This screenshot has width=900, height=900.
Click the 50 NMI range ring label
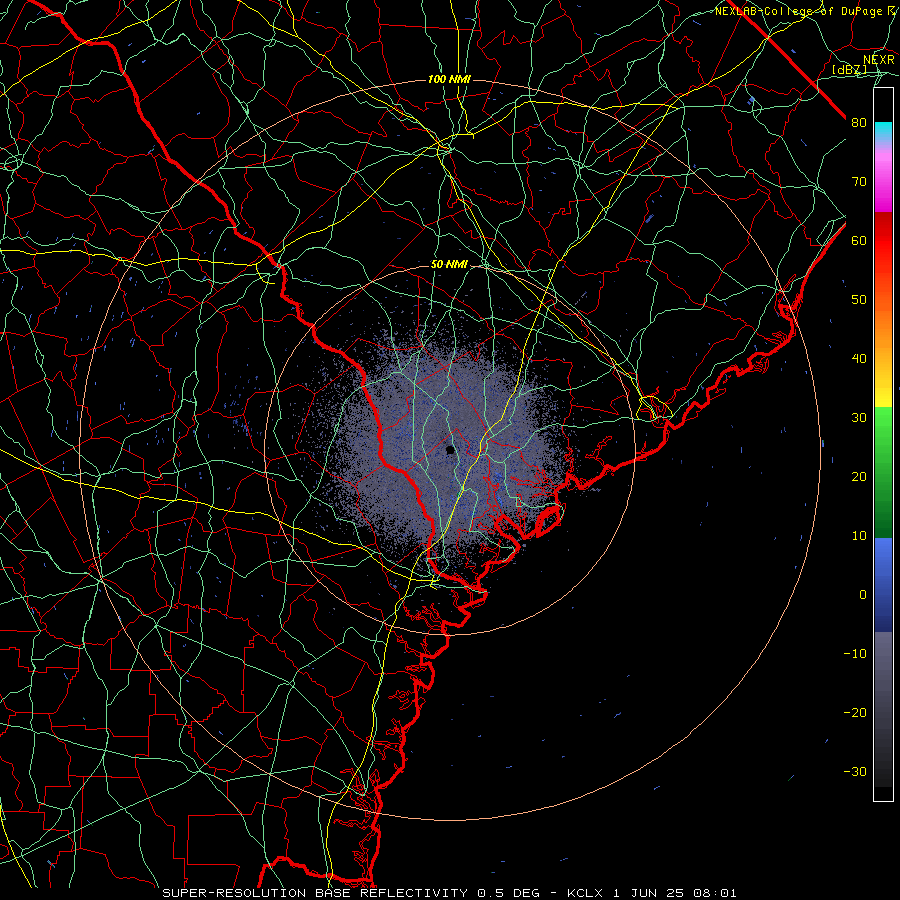[449, 265]
